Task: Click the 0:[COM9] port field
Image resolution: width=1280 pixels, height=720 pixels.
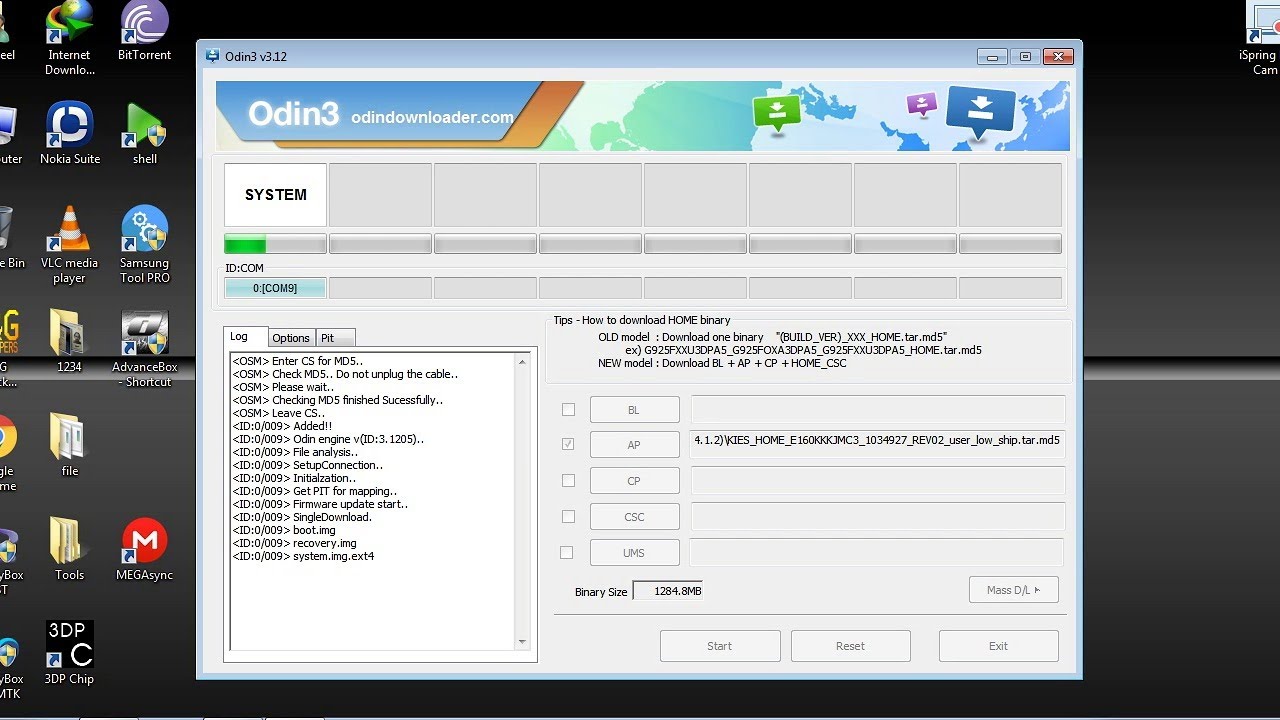Action: pos(275,288)
